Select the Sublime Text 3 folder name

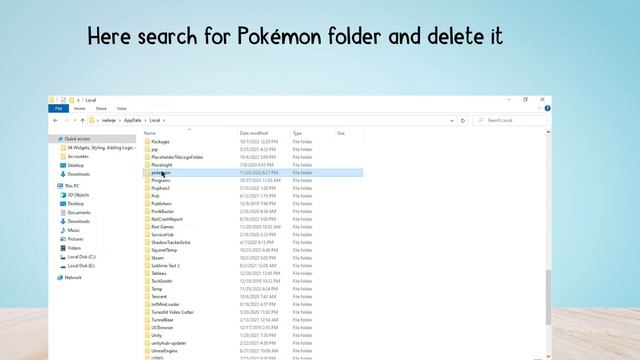tap(165, 266)
